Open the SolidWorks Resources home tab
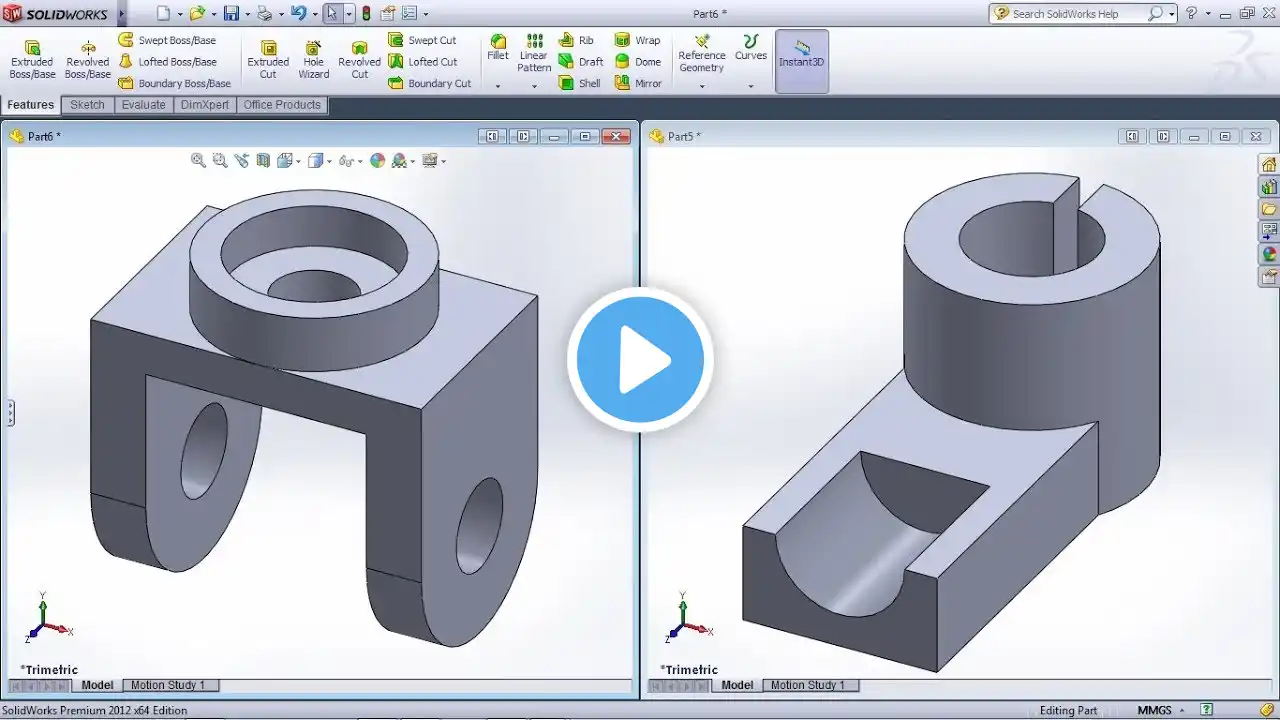The width and height of the screenshot is (1280, 720). [1269, 165]
